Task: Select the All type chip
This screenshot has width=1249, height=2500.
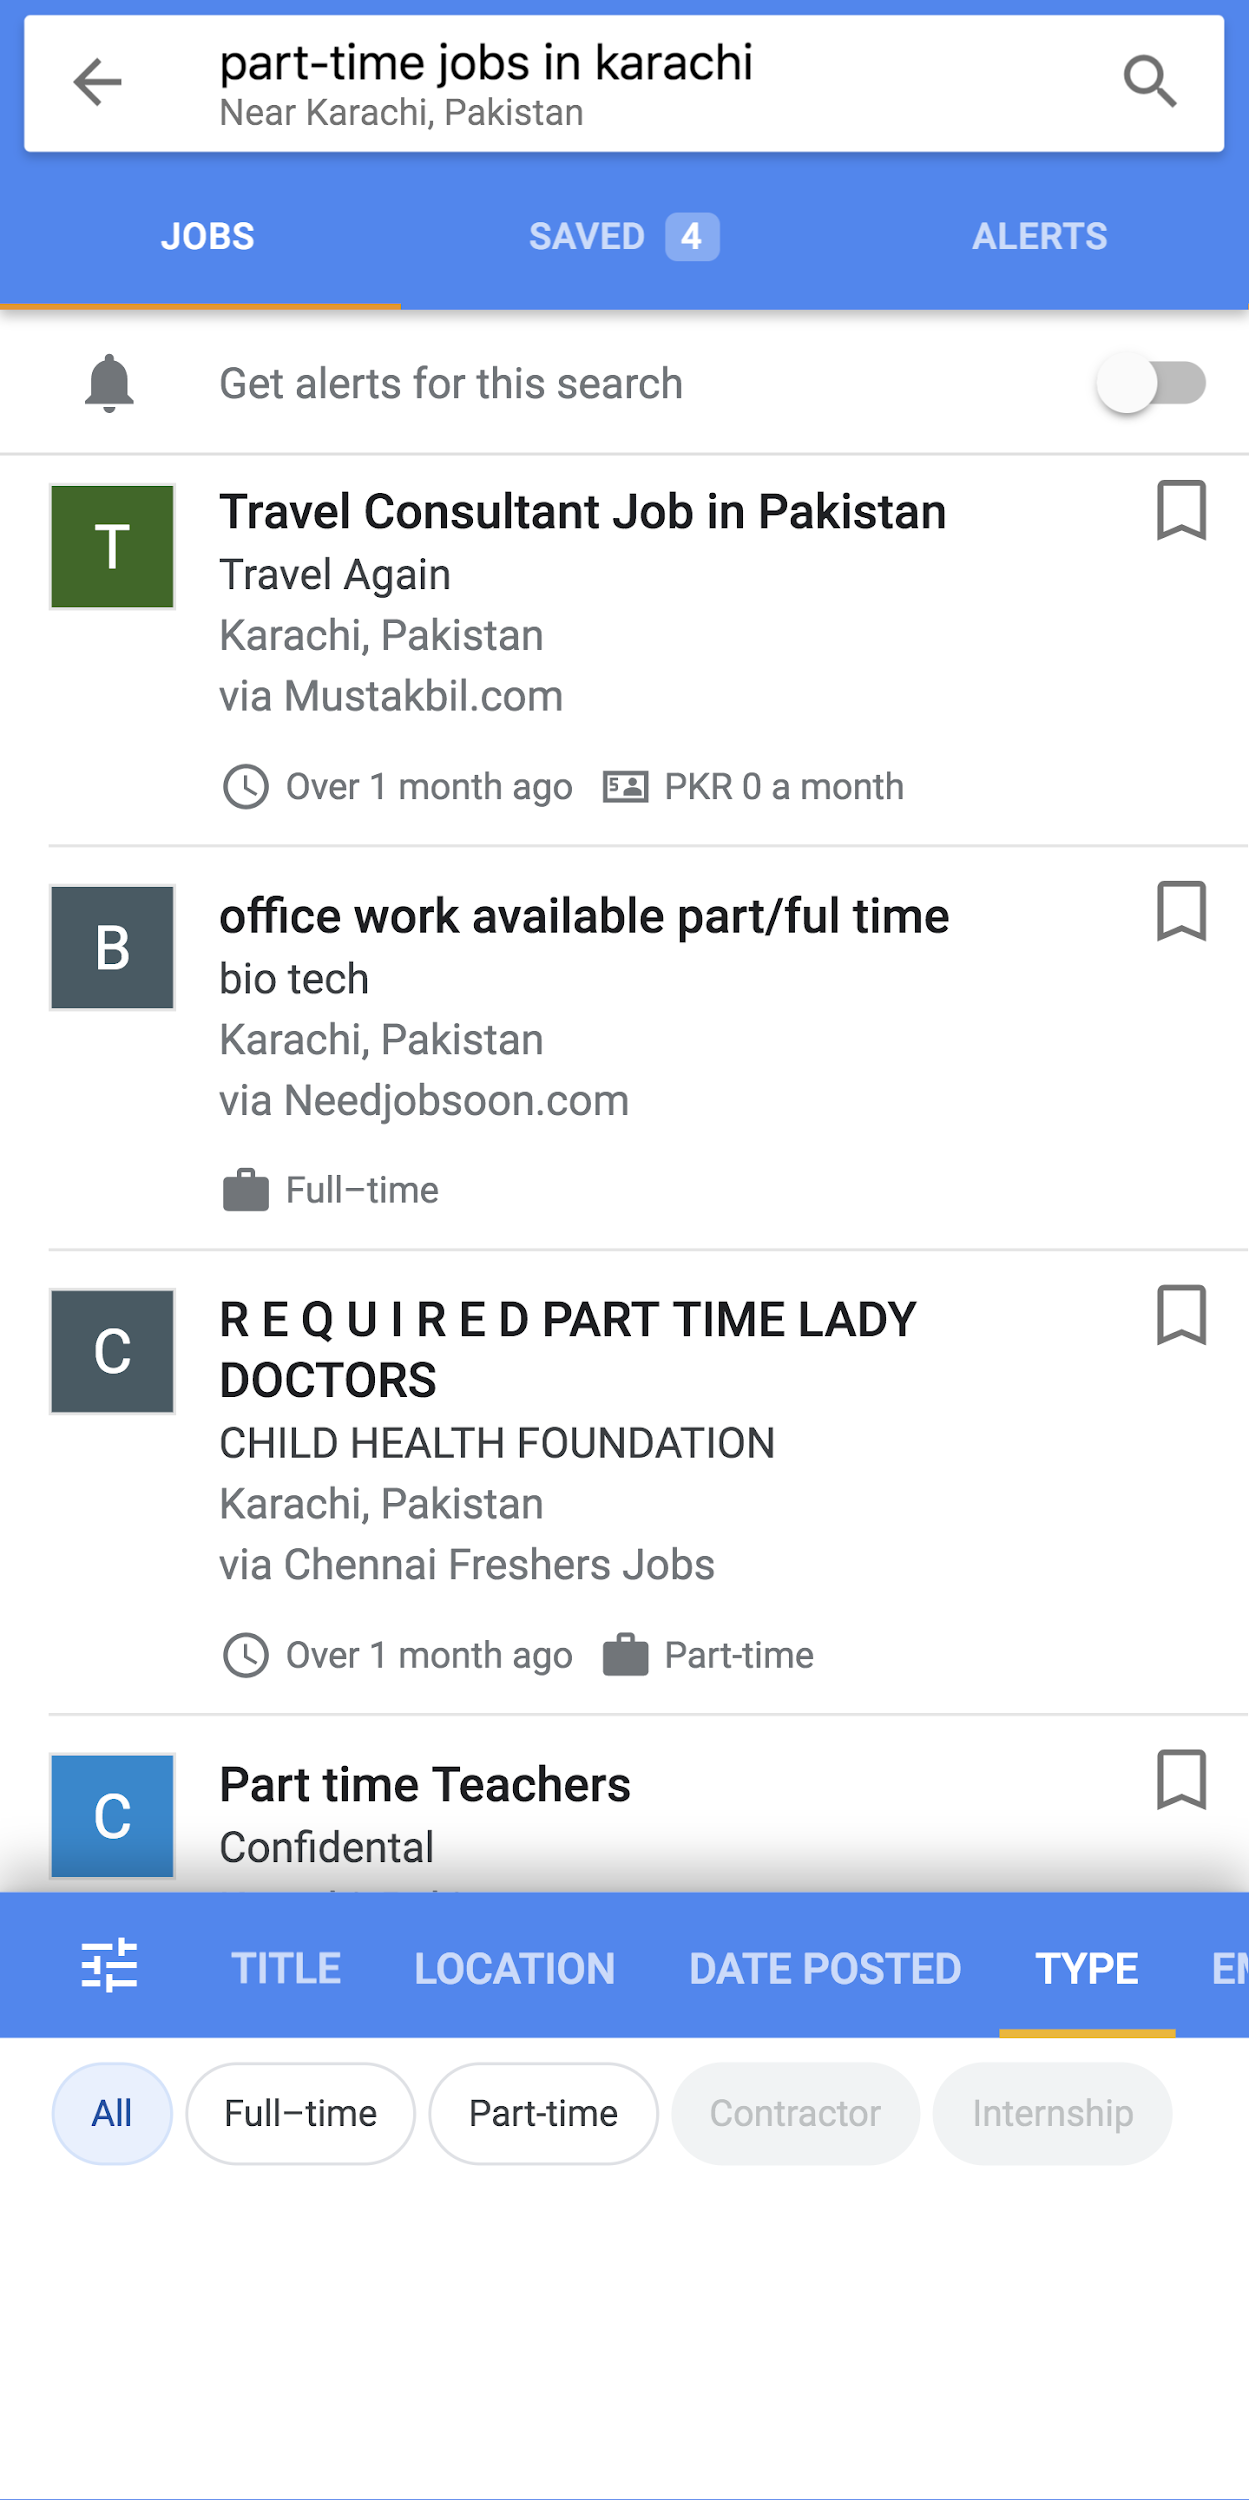Action: click(112, 2113)
